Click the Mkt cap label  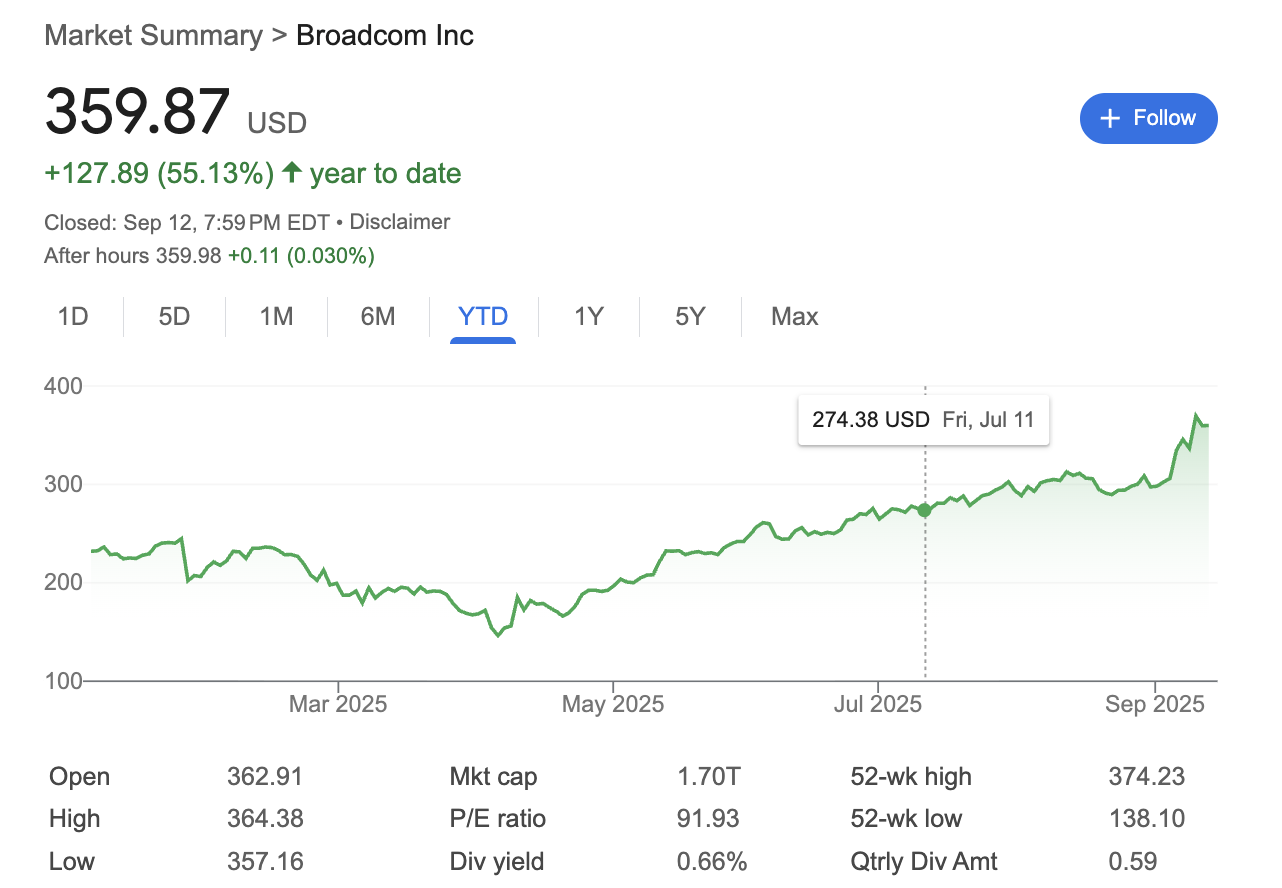pyautogui.click(x=493, y=777)
